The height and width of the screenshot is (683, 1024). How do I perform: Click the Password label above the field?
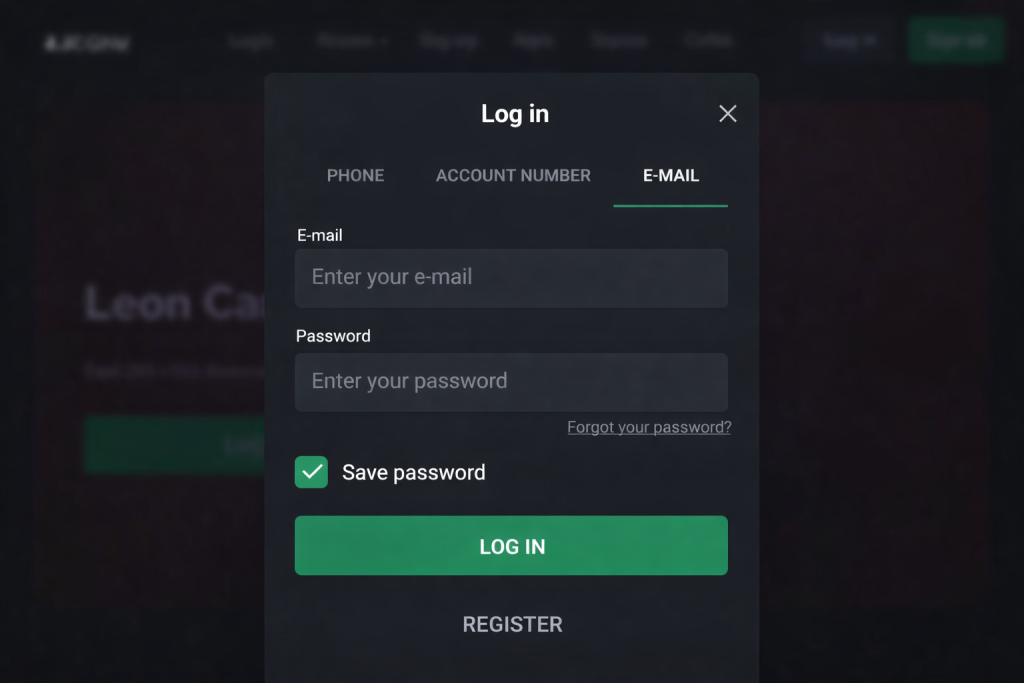tap(333, 336)
